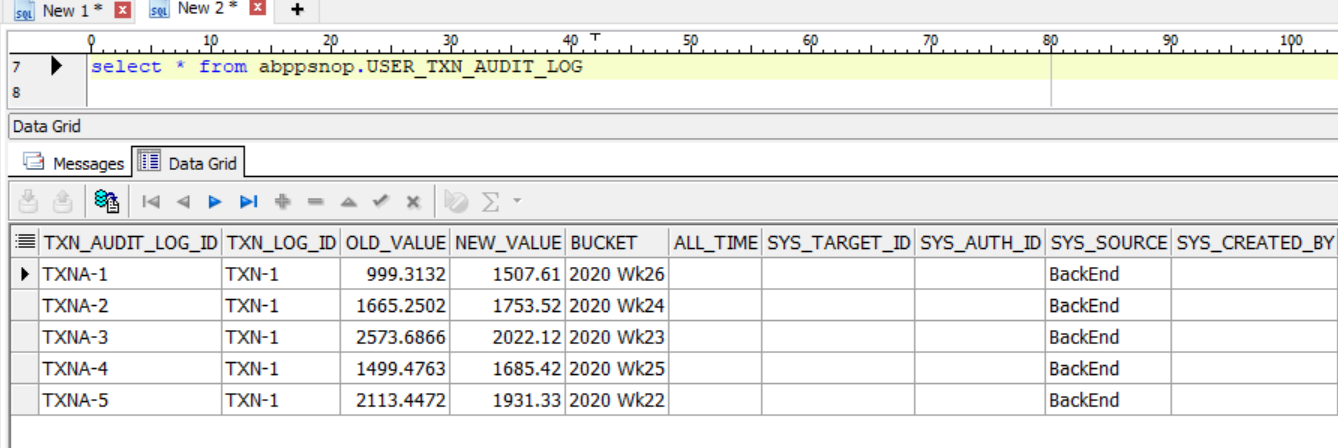1338x448 pixels.
Task: Click the column ruler at position 50
Action: pyautogui.click(x=690, y=42)
